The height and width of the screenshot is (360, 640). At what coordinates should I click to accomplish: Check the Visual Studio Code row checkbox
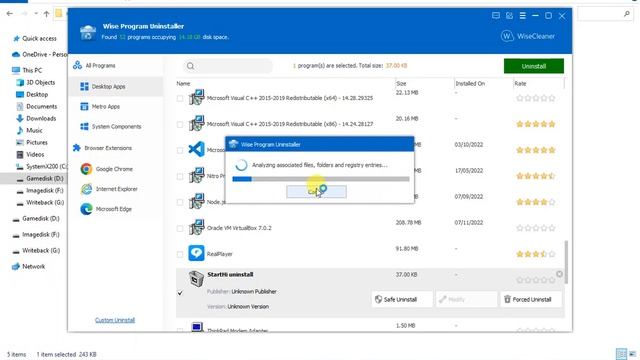(x=180, y=150)
